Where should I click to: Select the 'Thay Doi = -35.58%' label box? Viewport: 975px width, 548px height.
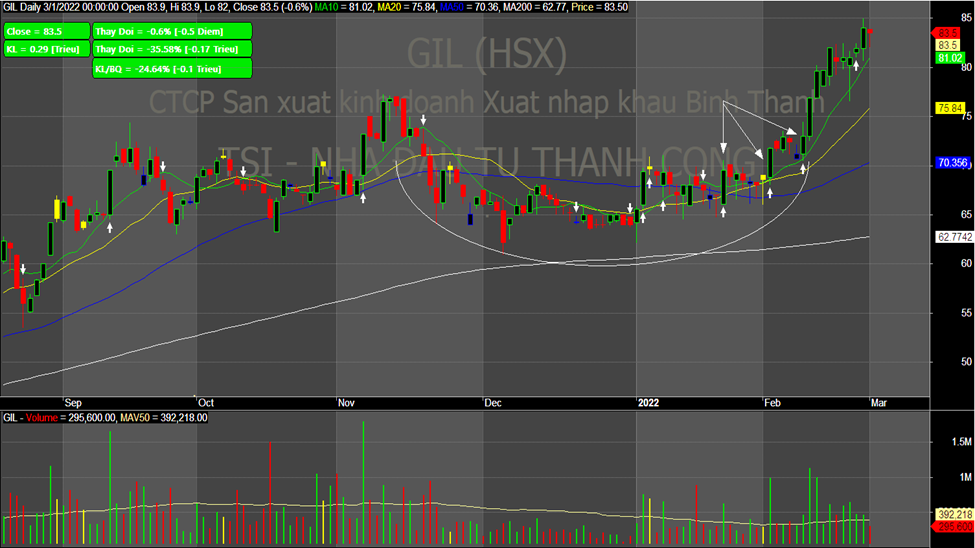click(x=171, y=49)
